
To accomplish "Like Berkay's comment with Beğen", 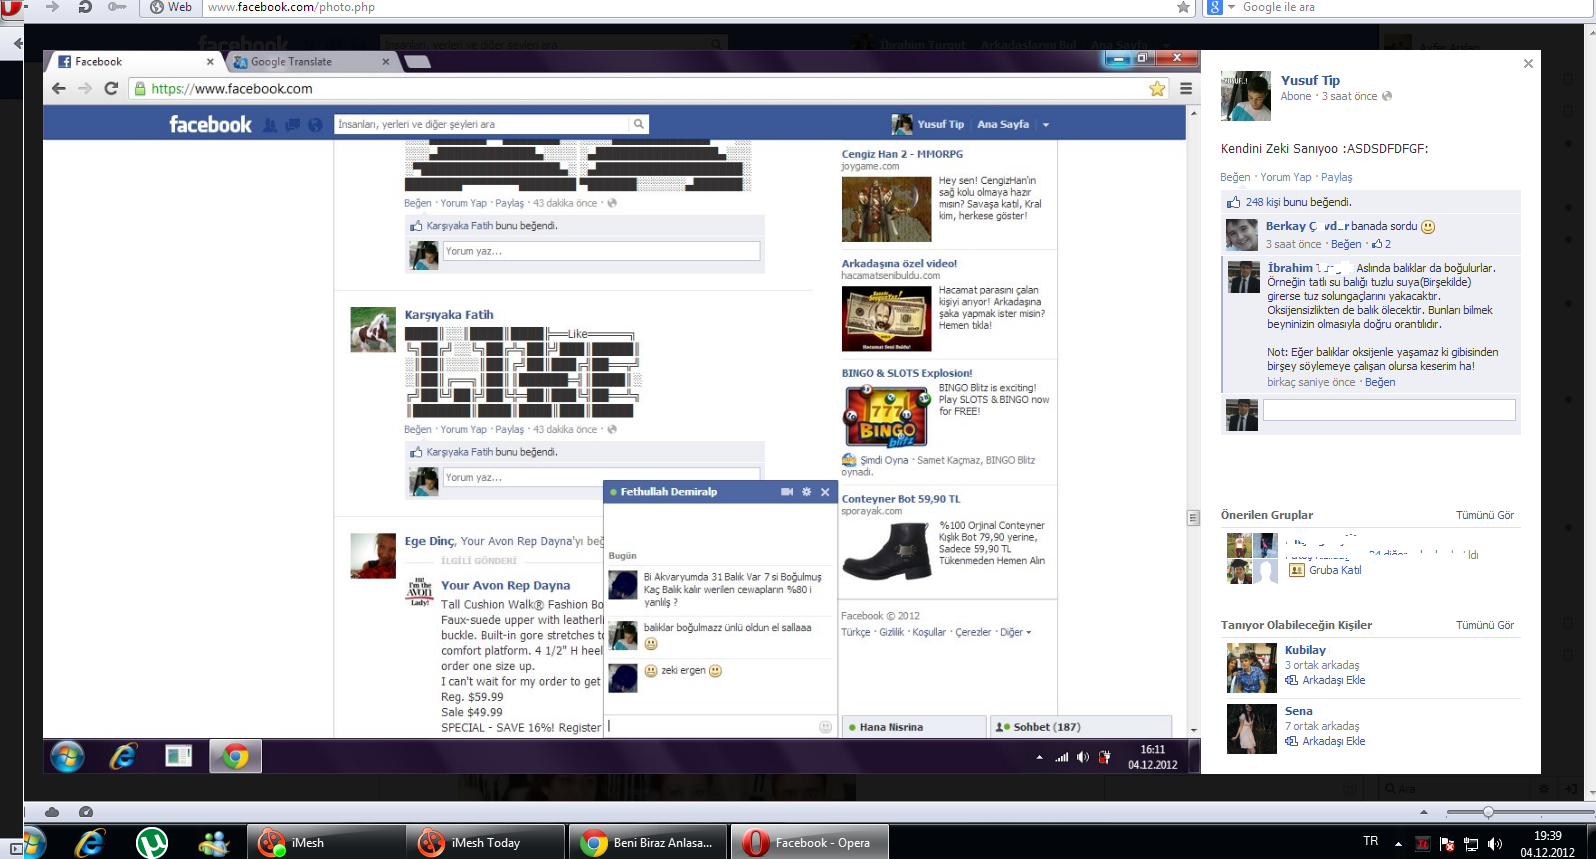I will pyautogui.click(x=1346, y=244).
